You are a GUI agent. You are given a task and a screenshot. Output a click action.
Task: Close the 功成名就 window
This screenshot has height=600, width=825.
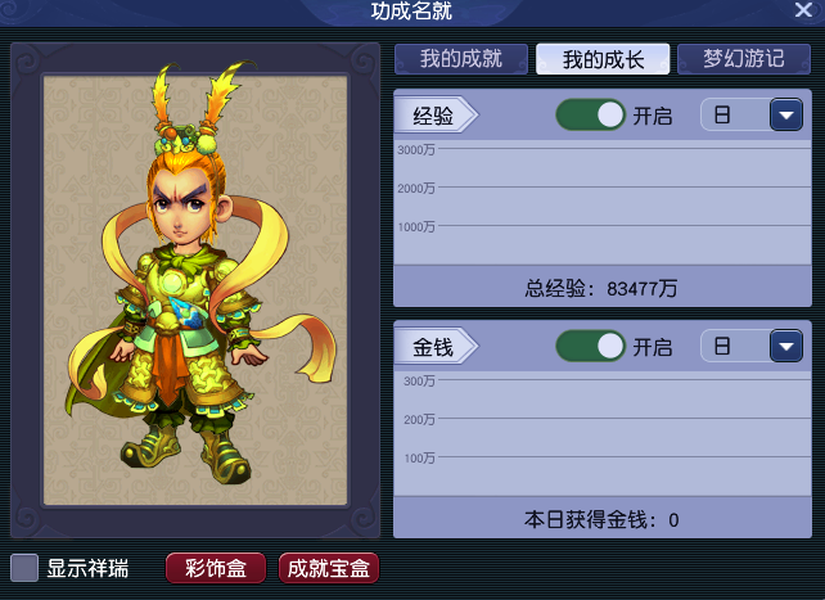(803, 9)
